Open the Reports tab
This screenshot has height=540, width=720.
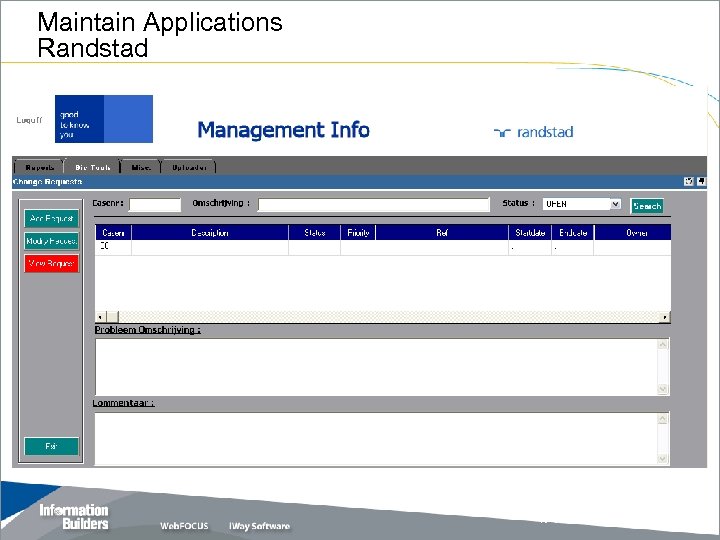[39, 167]
